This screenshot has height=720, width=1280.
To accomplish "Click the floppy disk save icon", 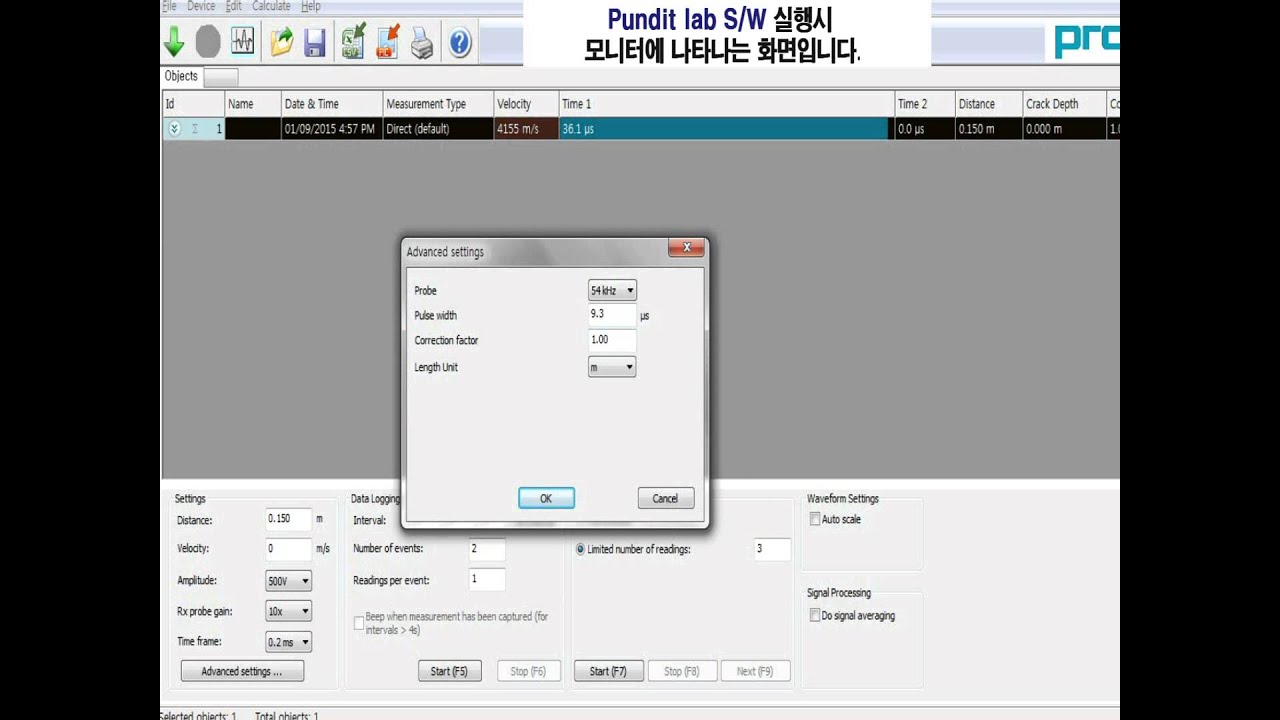I will tap(315, 42).
